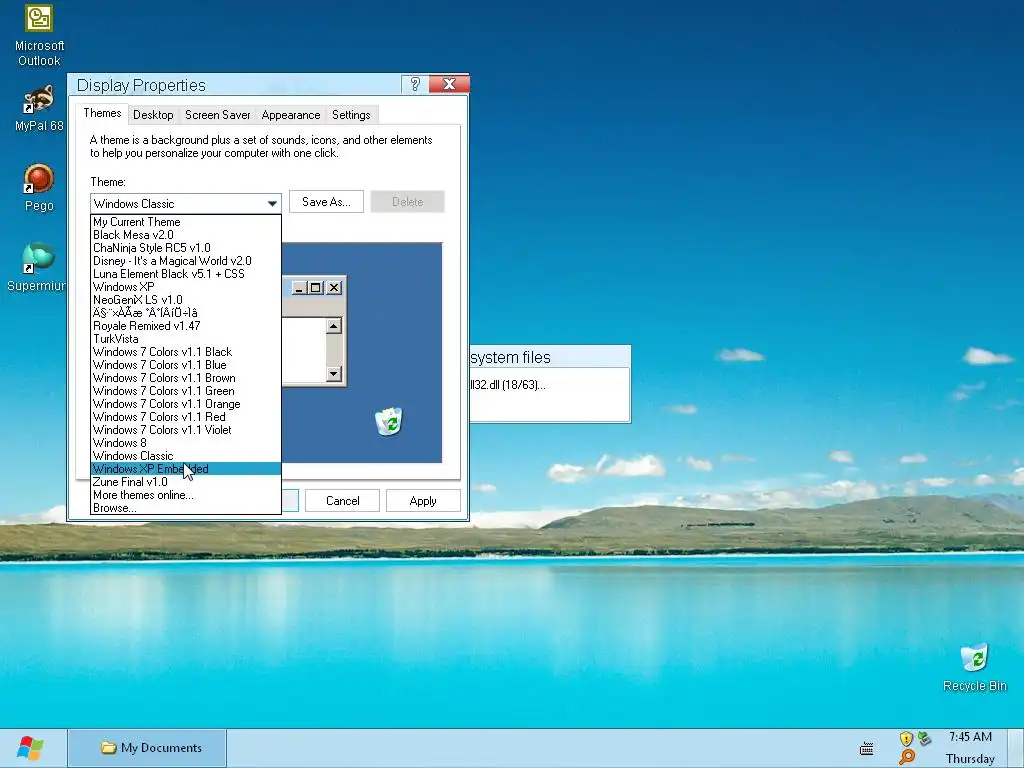The height and width of the screenshot is (768, 1024).
Task: Select Windows 7 Colors v1.1 Brown
Action: click(x=185, y=378)
